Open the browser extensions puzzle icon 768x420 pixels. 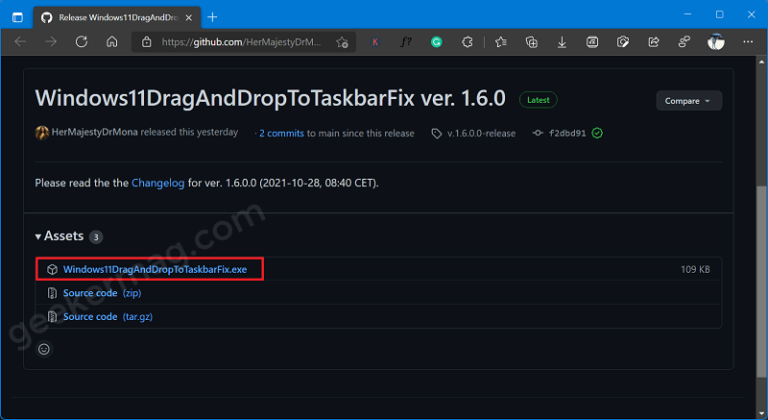tap(468, 42)
